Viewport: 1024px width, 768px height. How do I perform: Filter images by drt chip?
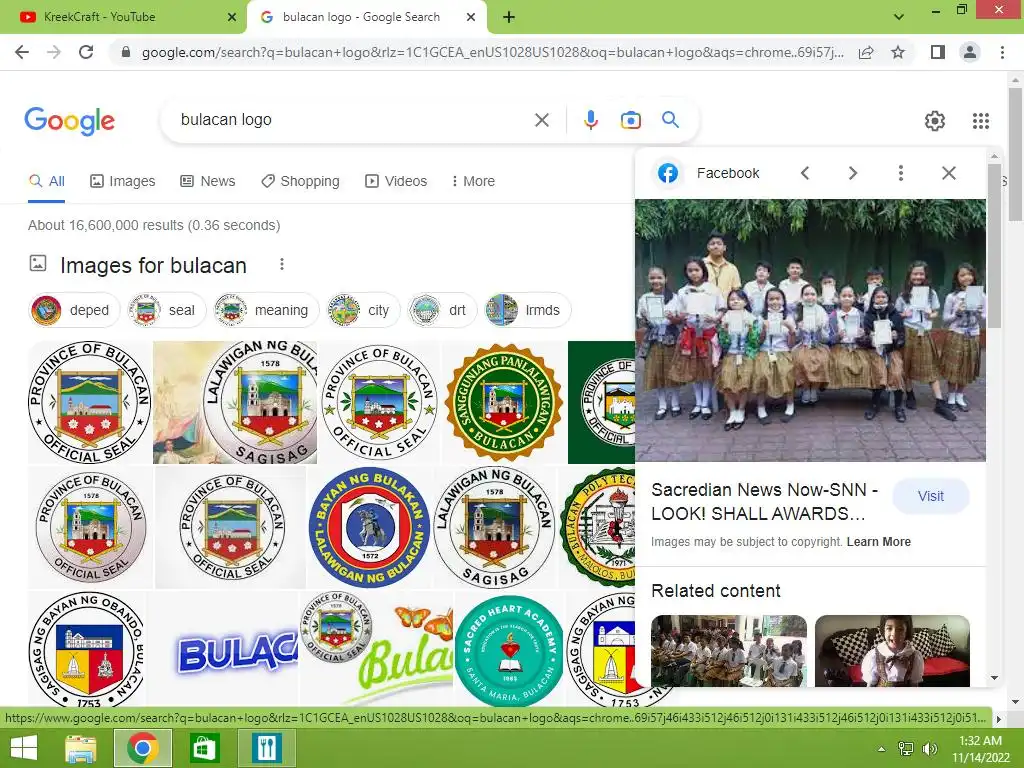(442, 310)
